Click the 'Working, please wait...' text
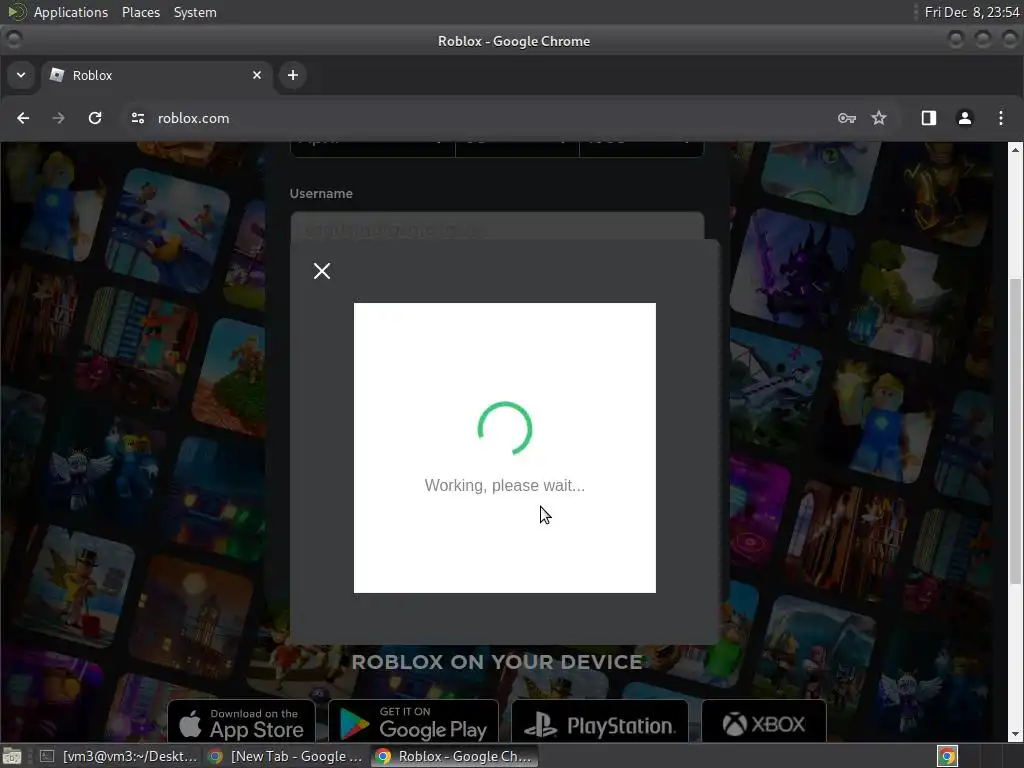This screenshot has height=768, width=1024. click(504, 485)
